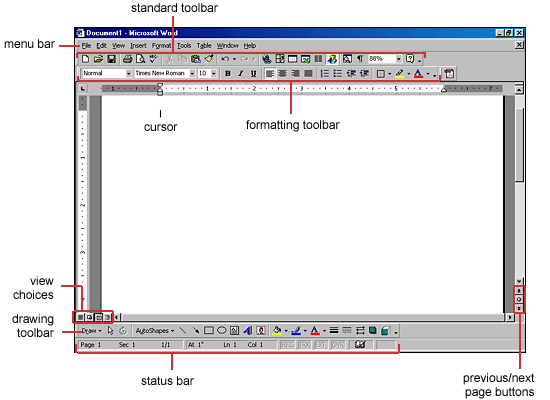Apply a bulleted list

tap(338, 74)
